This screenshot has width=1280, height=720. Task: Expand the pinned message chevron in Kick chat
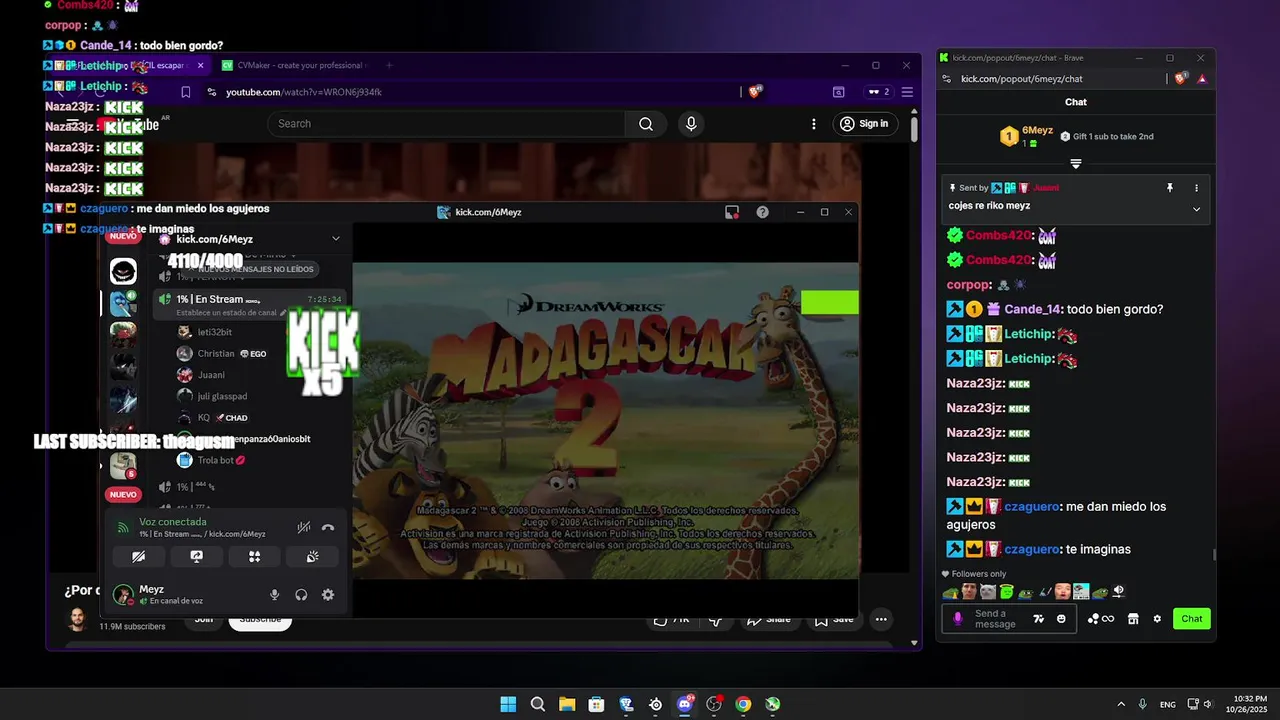(1196, 208)
